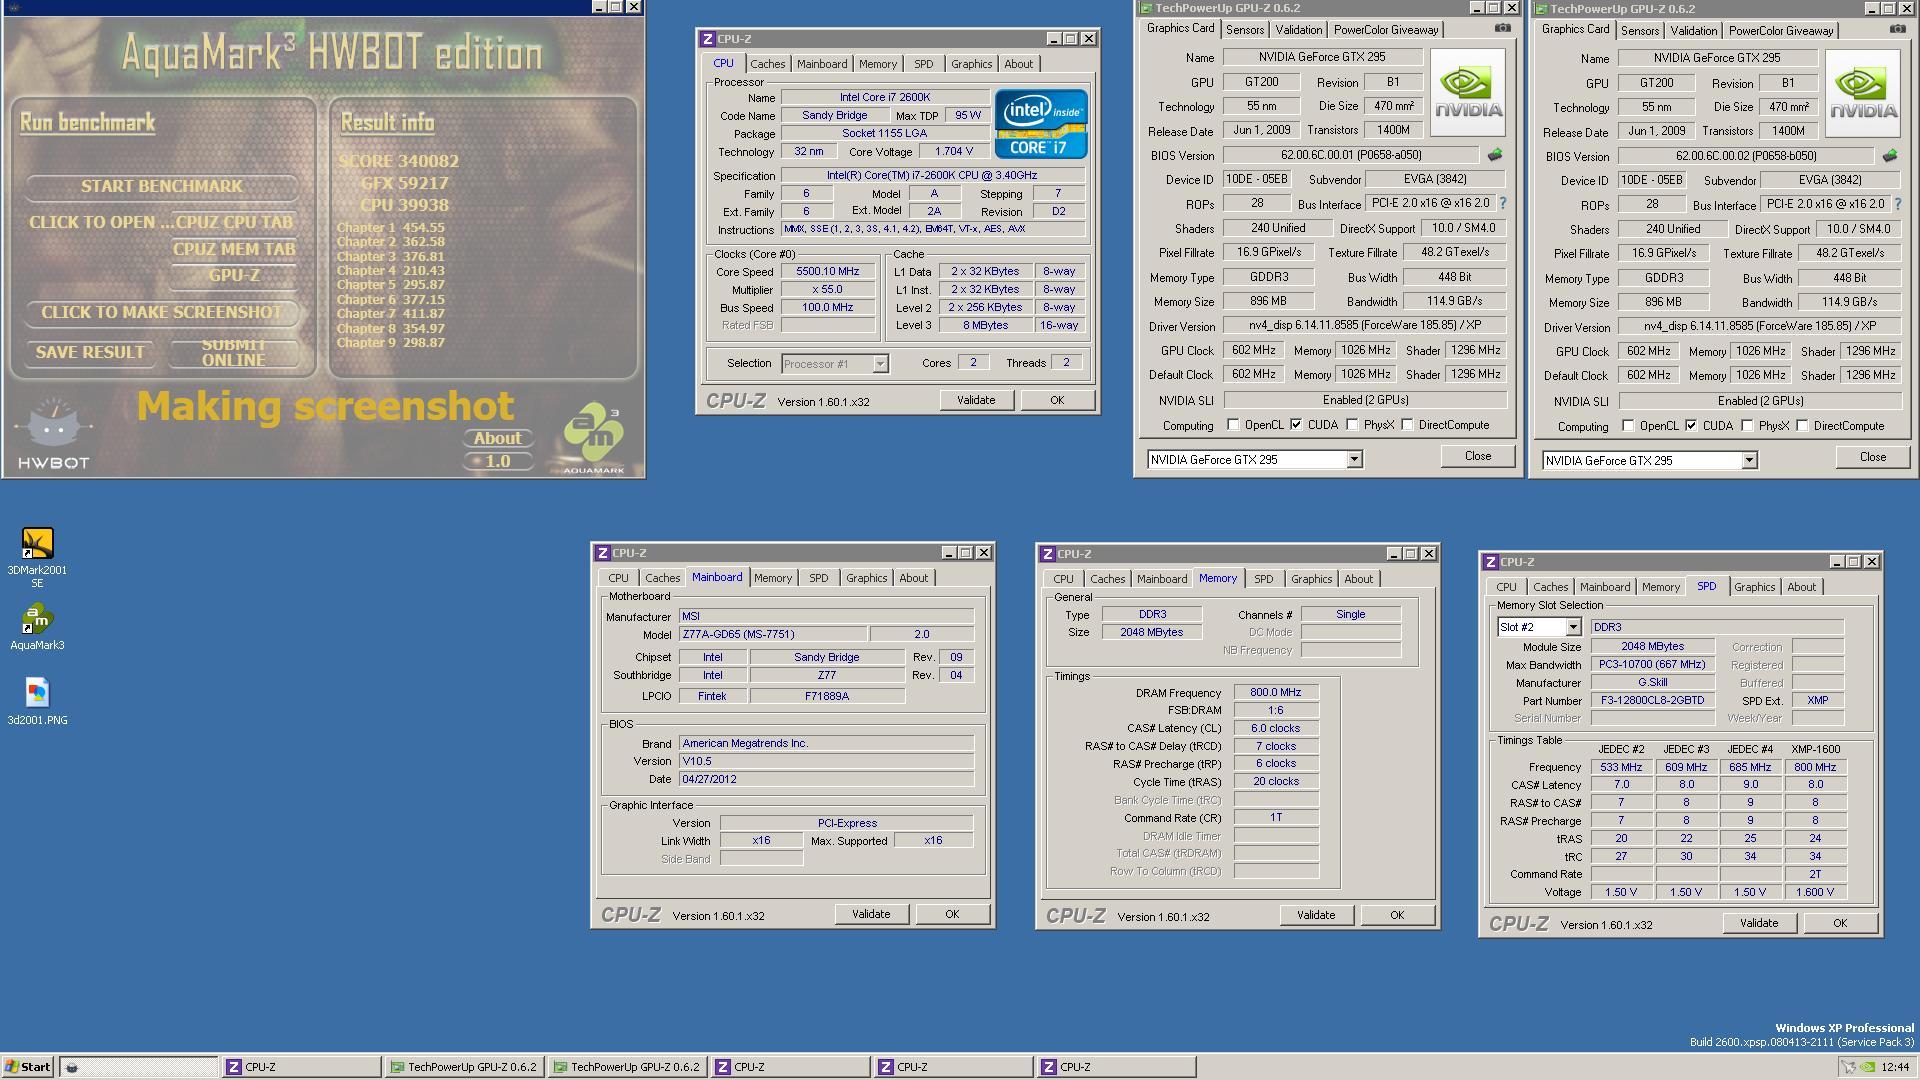Viewport: 1920px width, 1080px height.
Task: Click Validate in CPU-Z SPD window
Action: tap(1759, 923)
